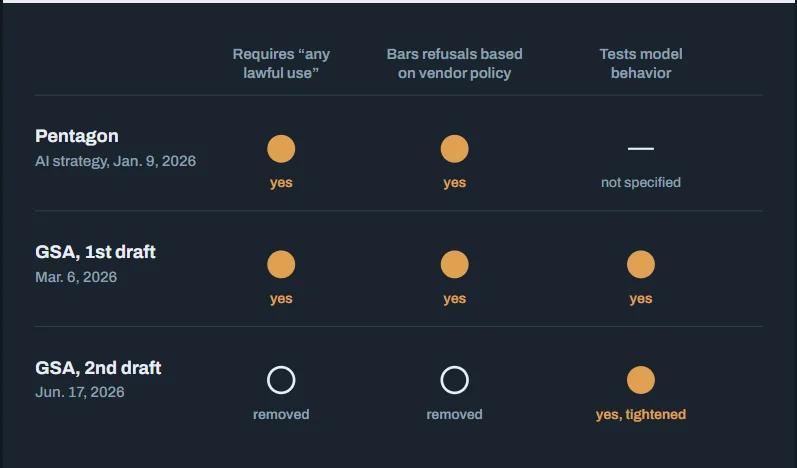Select the "GSA, 2nd draft" row title
The image size is (797, 468).
click(x=98, y=368)
